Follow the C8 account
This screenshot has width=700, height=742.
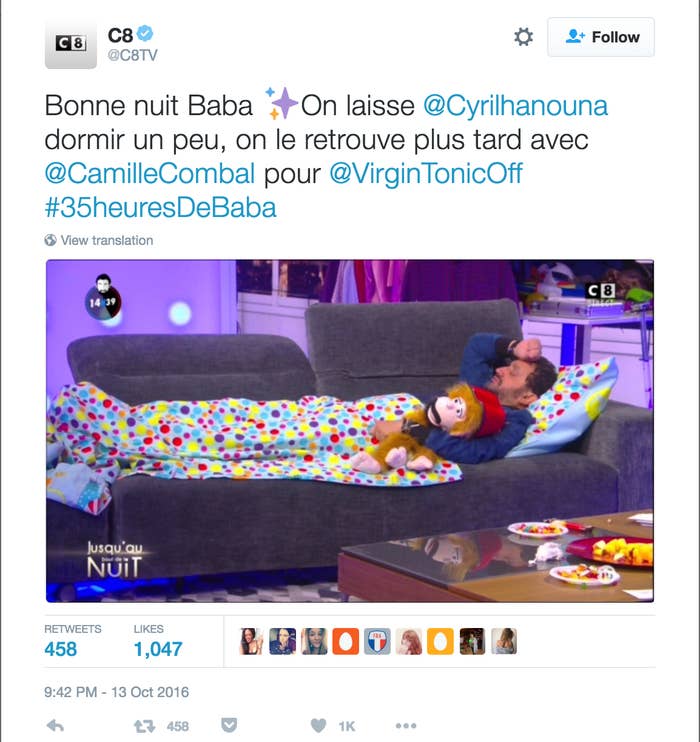601,37
